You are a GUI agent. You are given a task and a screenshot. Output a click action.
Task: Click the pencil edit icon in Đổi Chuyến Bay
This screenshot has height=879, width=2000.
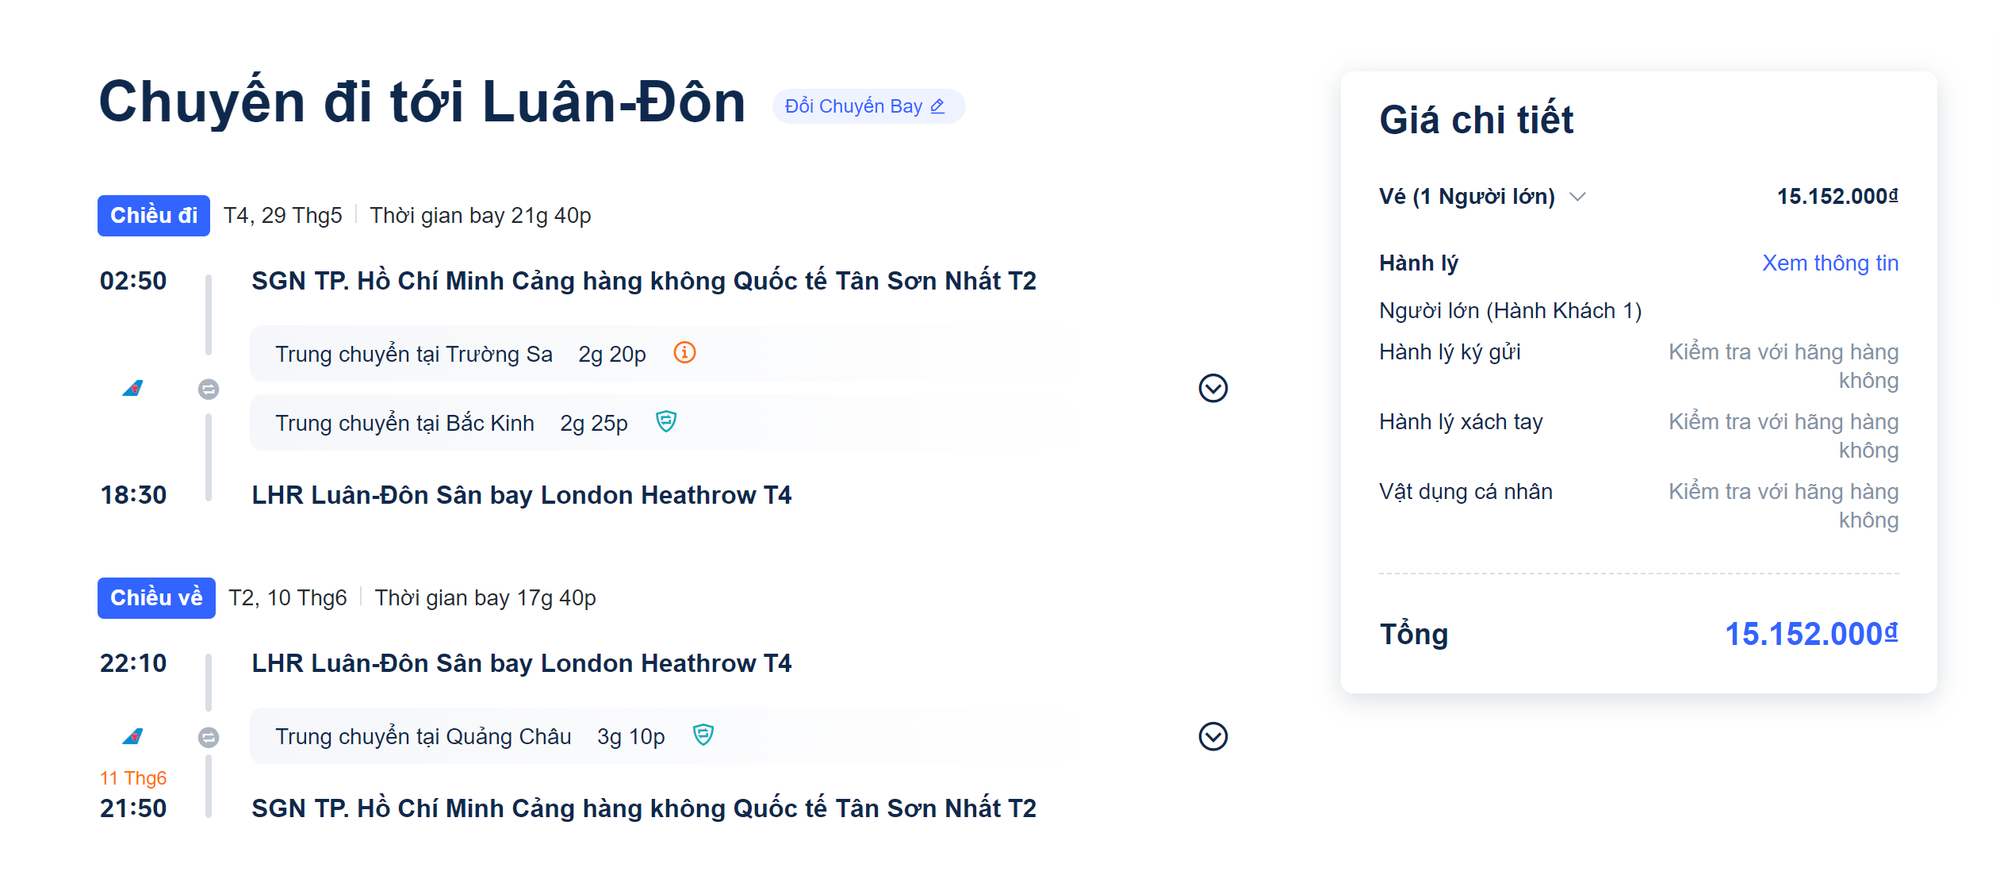(x=937, y=106)
